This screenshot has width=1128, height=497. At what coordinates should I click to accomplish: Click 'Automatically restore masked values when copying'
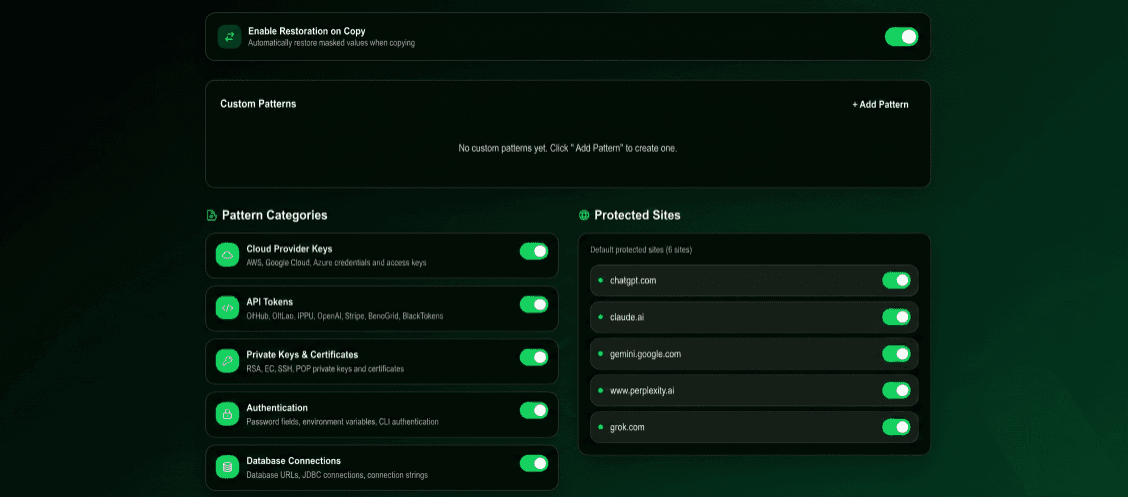(x=332, y=43)
